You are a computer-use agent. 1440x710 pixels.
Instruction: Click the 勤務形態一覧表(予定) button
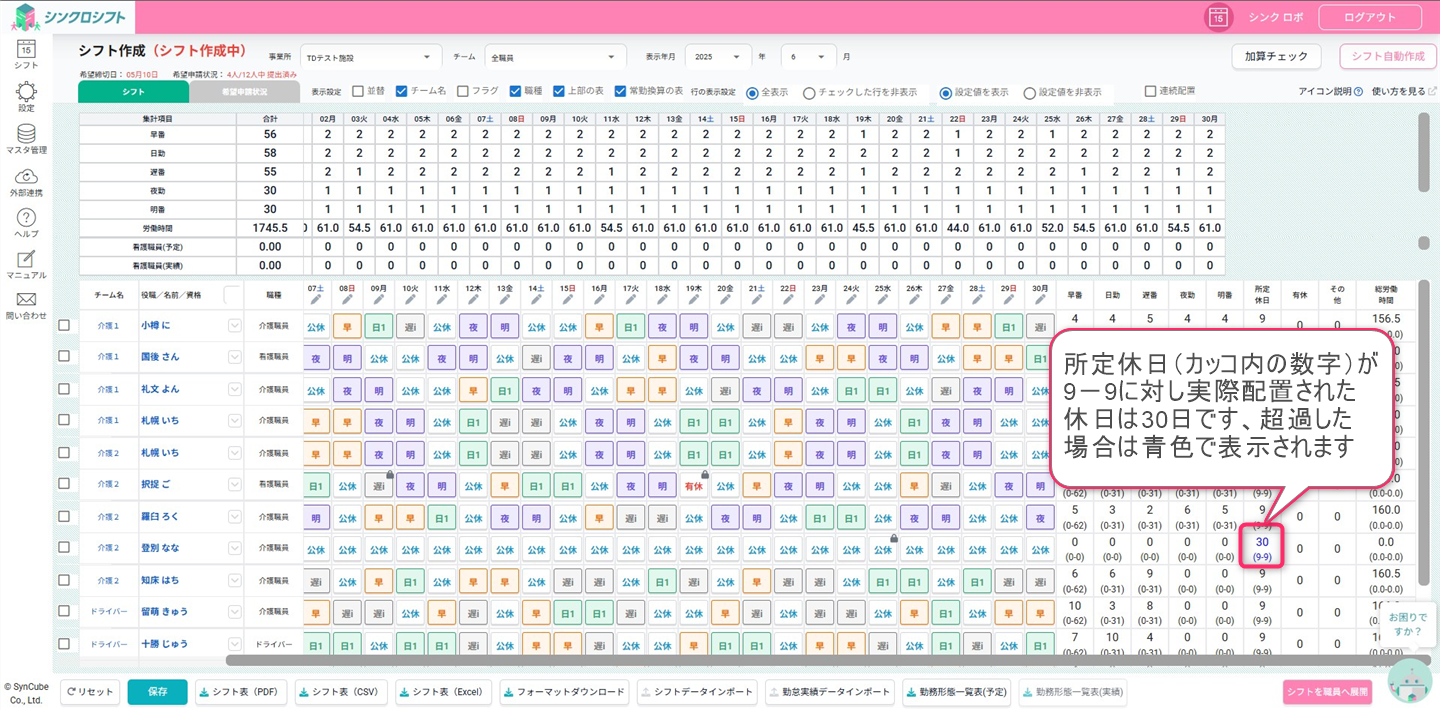[x=957, y=692]
